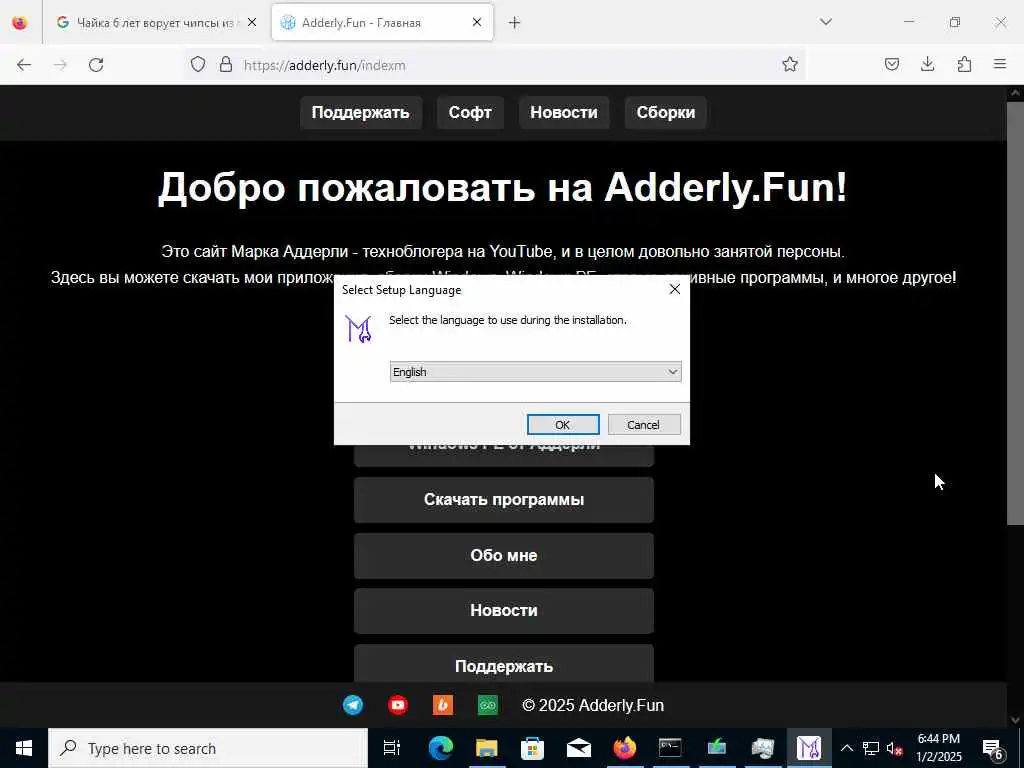Open the Firefox downloads panel
This screenshot has width=1024, height=768.
tap(928, 64)
